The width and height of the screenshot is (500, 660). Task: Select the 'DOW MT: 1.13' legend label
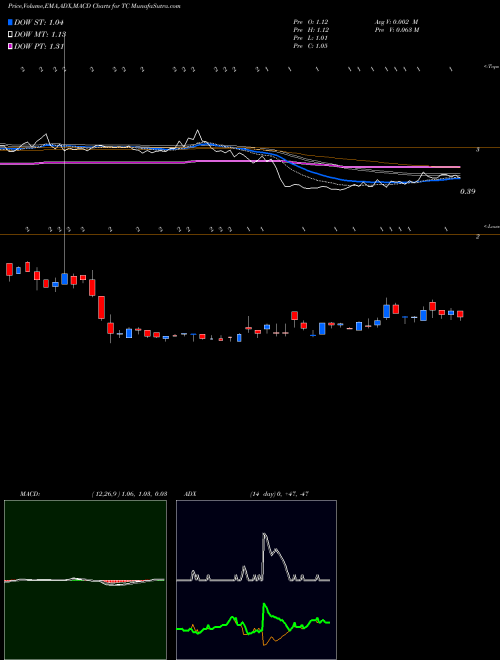coord(40,35)
